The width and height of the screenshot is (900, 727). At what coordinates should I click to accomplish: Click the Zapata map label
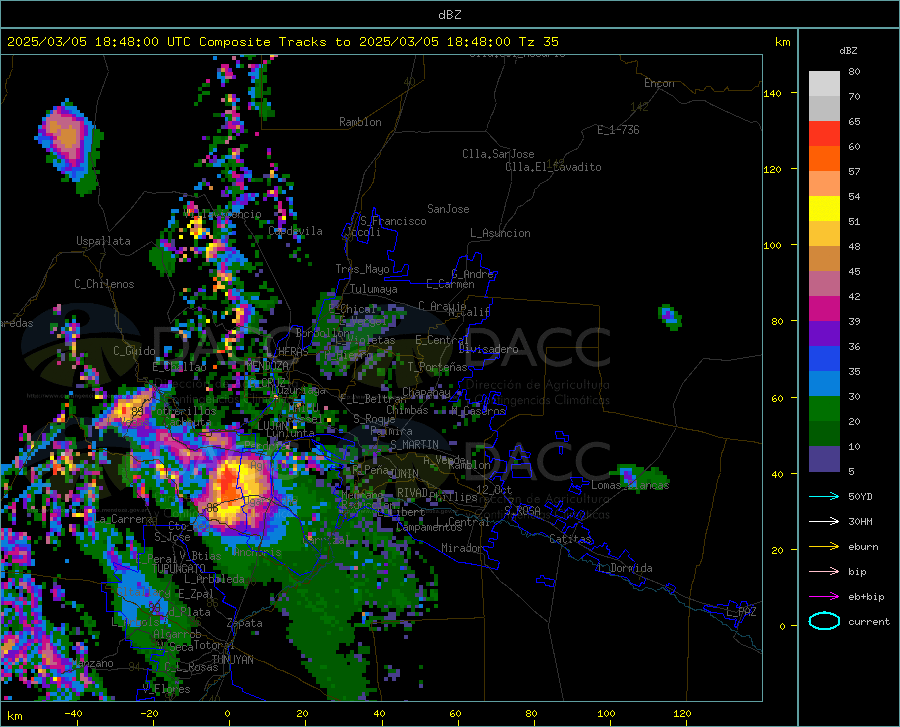pyautogui.click(x=245, y=623)
